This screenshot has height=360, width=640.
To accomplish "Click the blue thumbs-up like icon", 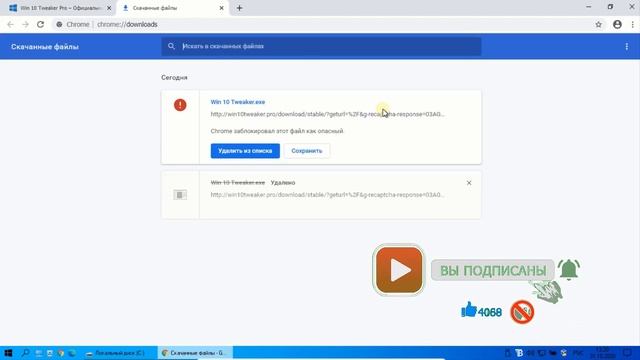I will pyautogui.click(x=469, y=310).
